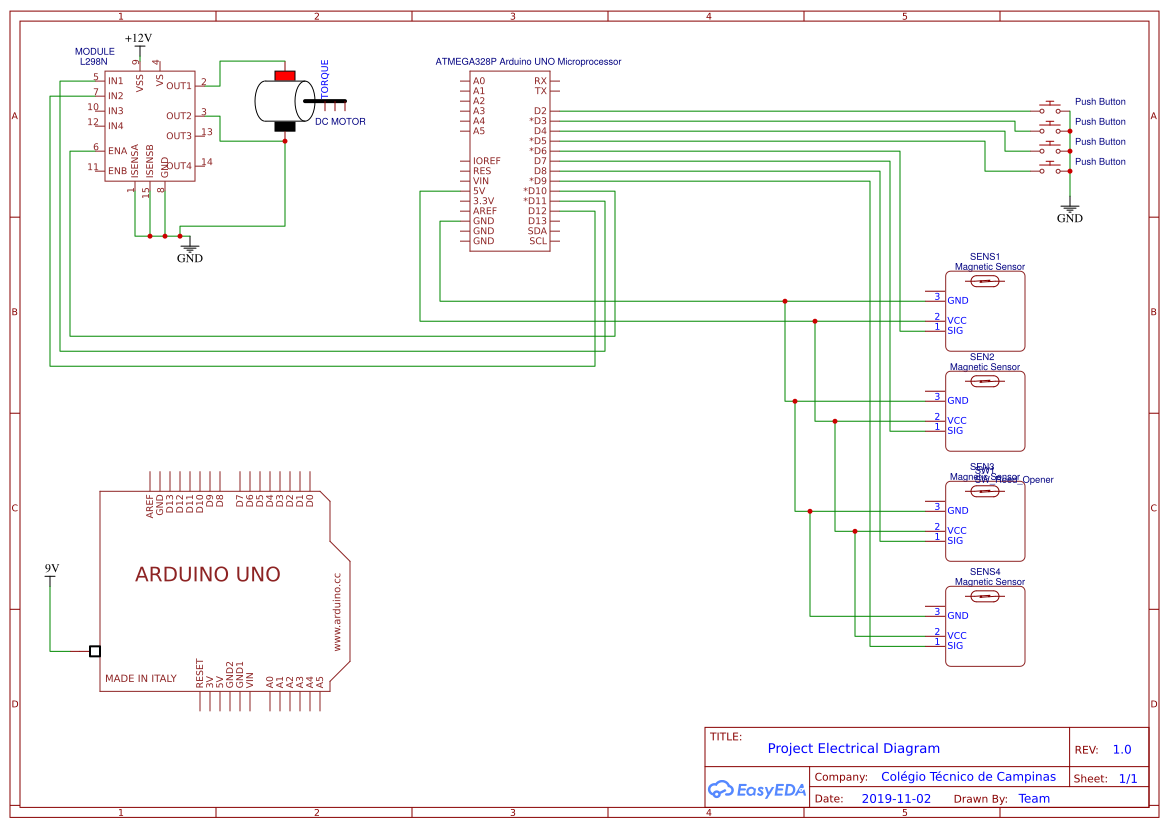Select the ARDUINO UNO board label
The width and height of the screenshot is (1169, 828).
[x=208, y=575]
